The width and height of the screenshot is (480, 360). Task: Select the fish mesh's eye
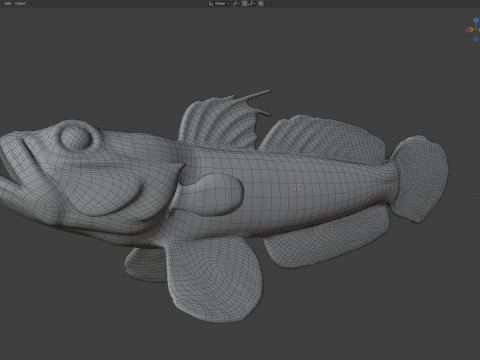click(76, 137)
